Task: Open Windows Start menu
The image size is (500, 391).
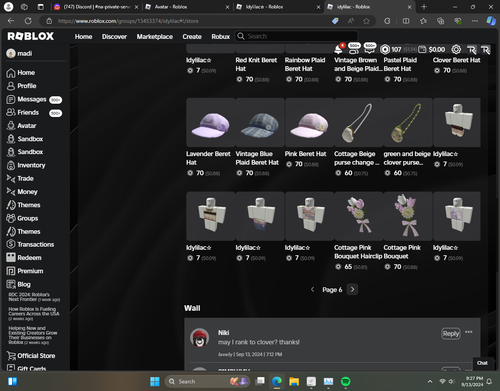Action: (155, 381)
